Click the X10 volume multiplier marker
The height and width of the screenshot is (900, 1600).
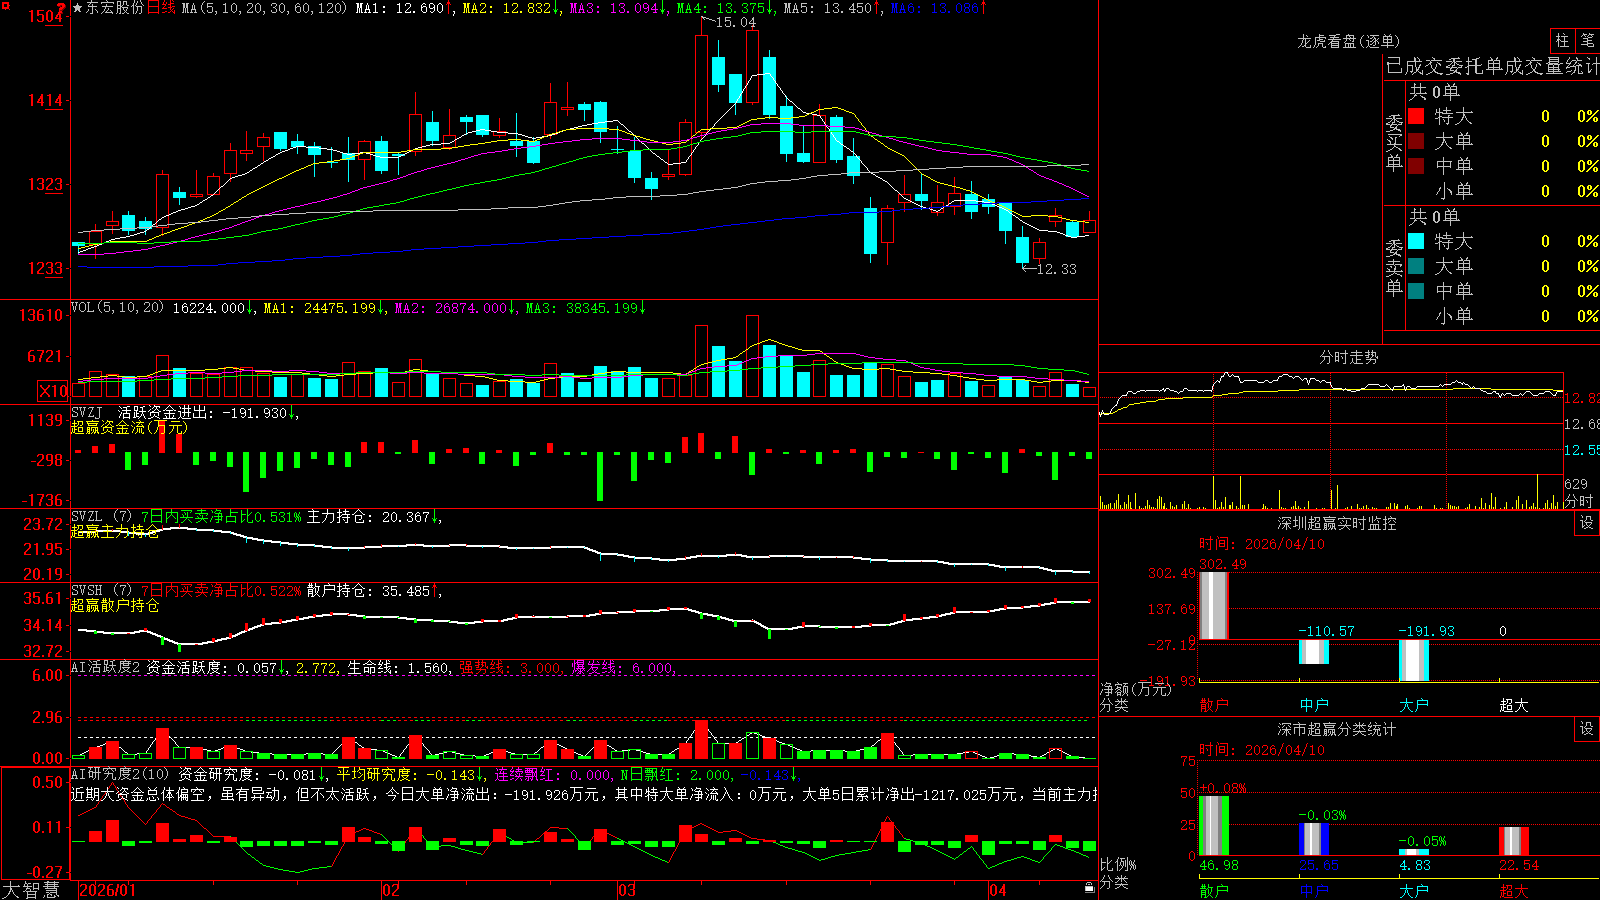54,391
